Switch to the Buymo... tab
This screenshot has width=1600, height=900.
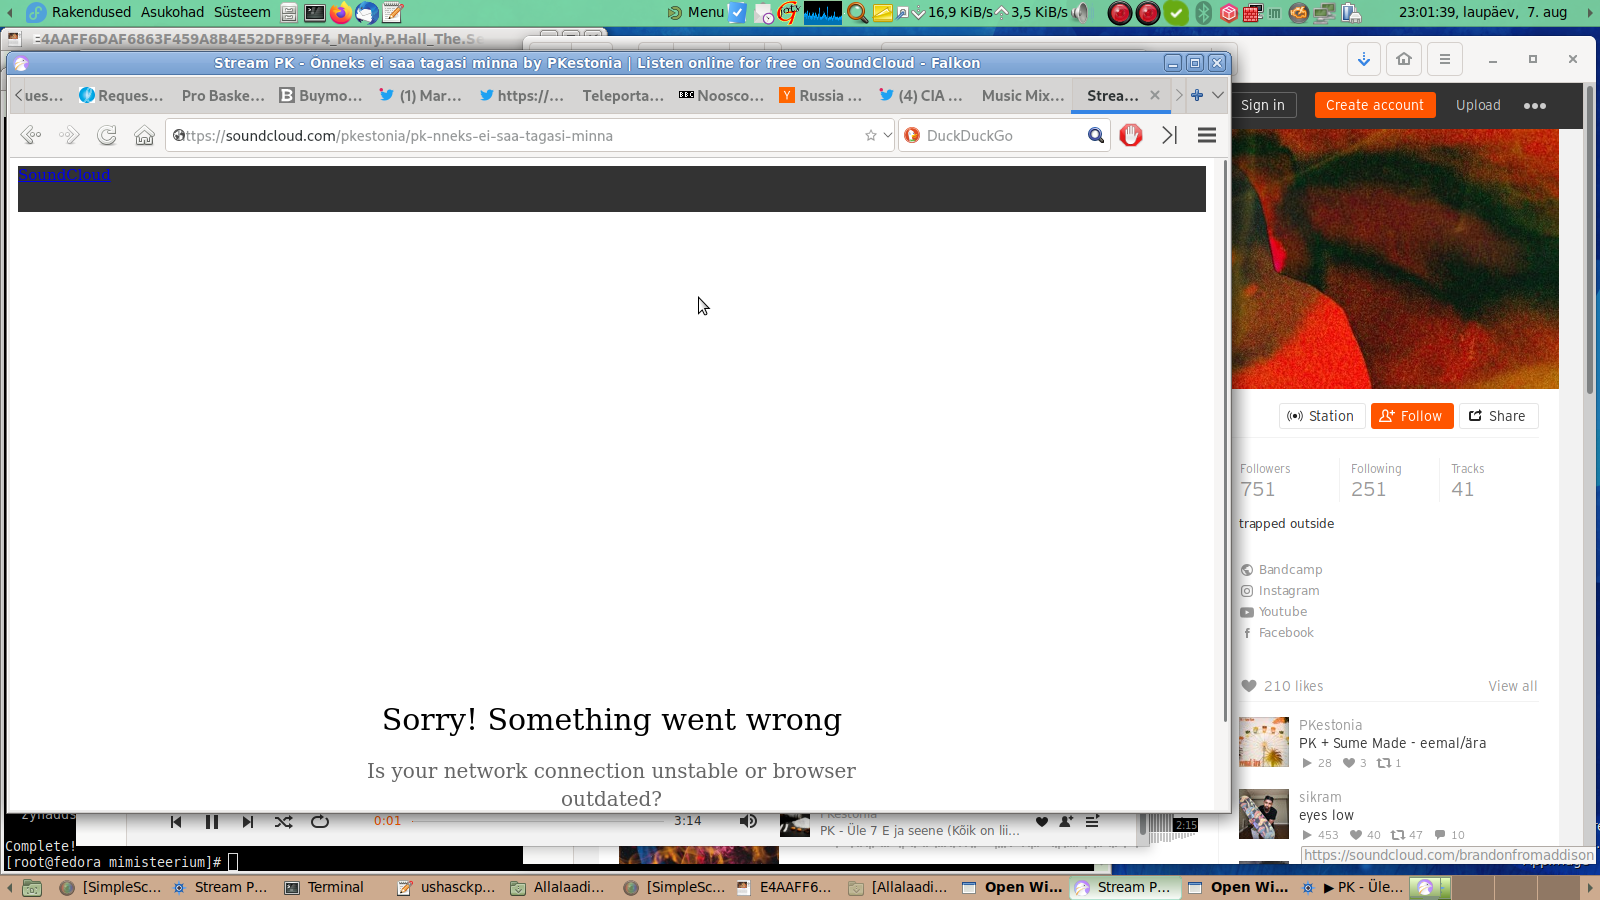point(321,95)
